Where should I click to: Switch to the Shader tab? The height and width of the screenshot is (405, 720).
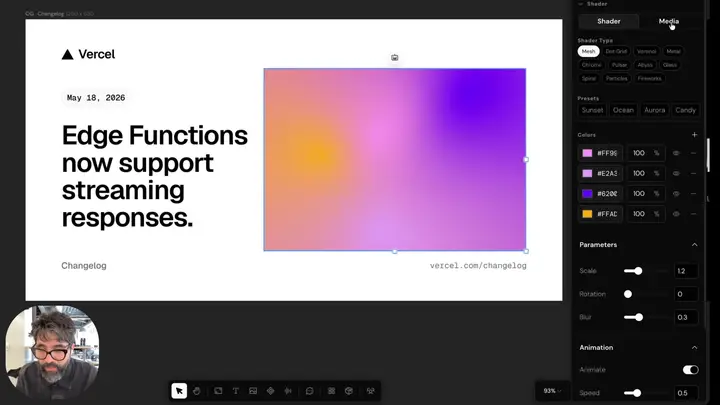pyautogui.click(x=608, y=21)
